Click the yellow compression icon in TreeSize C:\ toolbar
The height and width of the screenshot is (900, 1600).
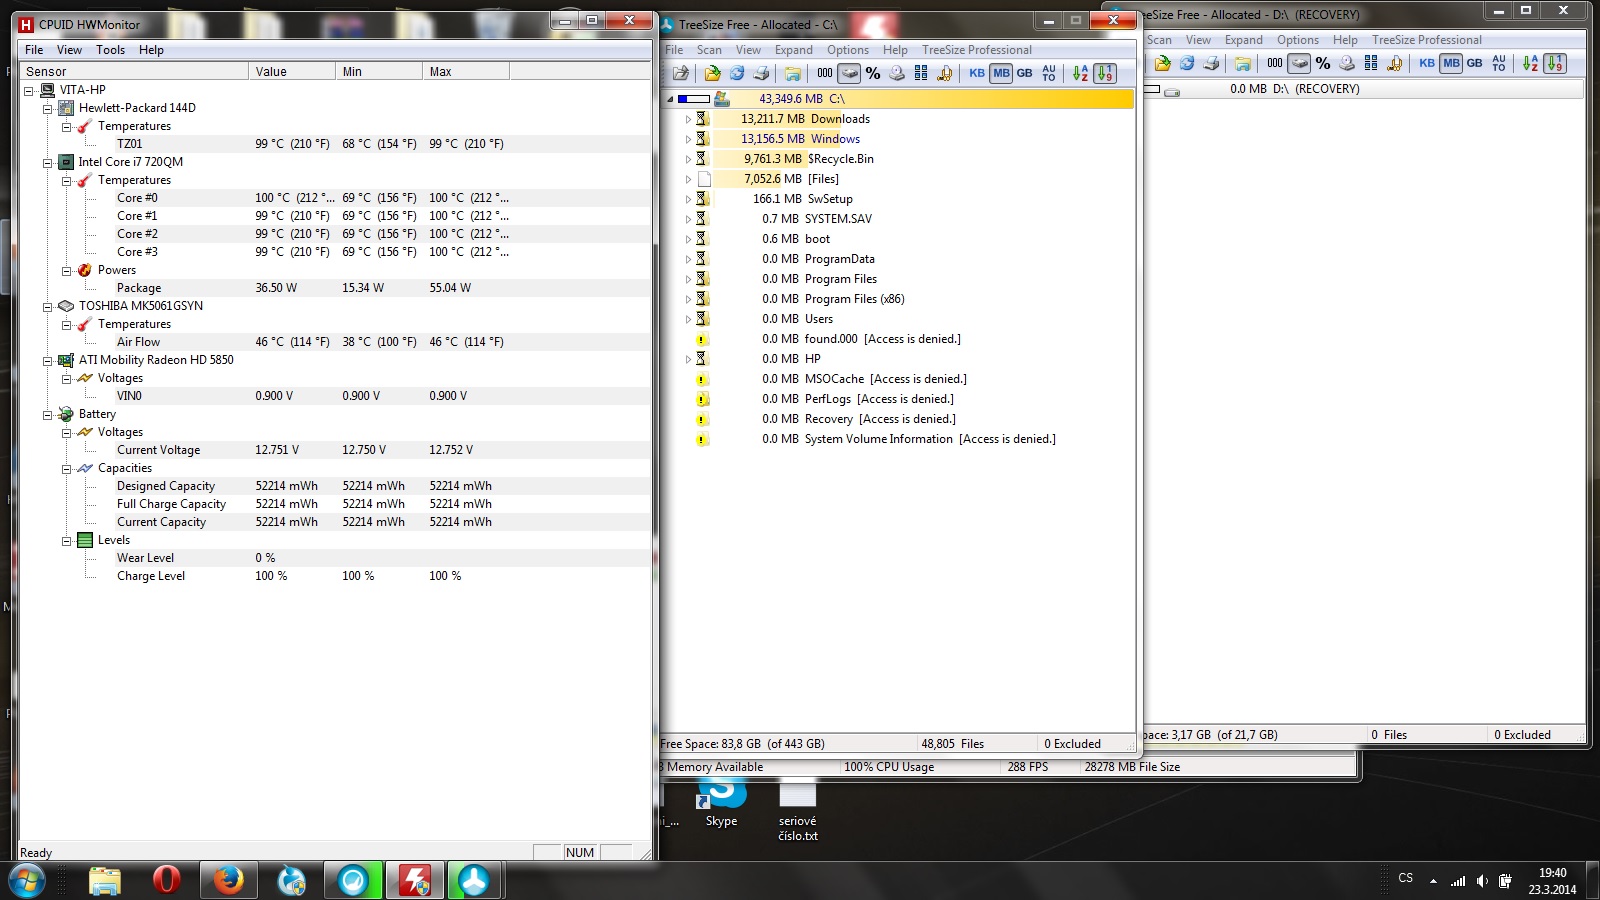pos(945,73)
